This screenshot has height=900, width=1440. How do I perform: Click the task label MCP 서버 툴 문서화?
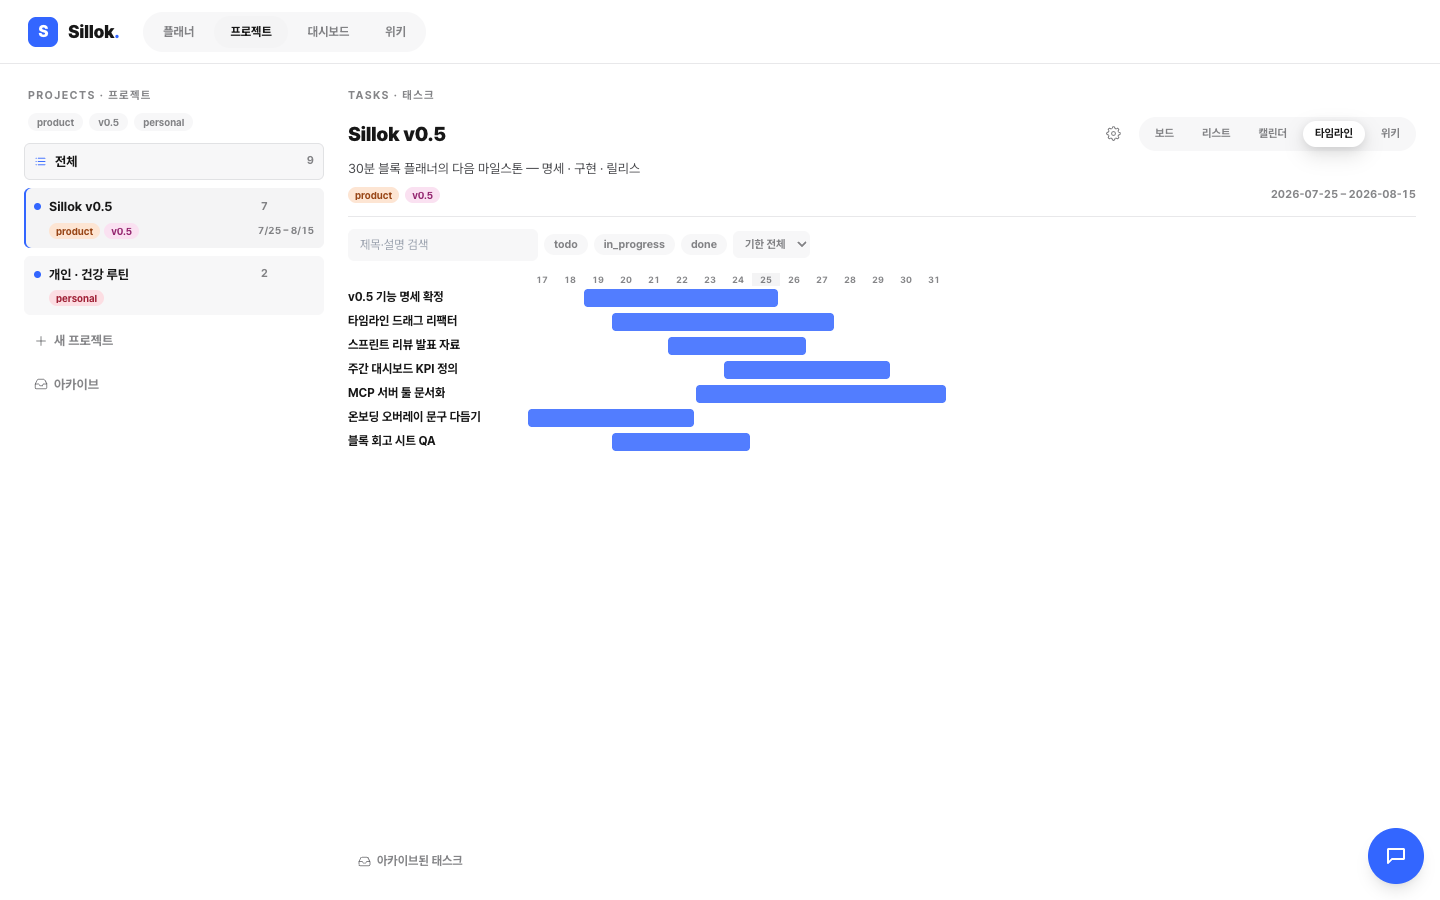coord(397,393)
